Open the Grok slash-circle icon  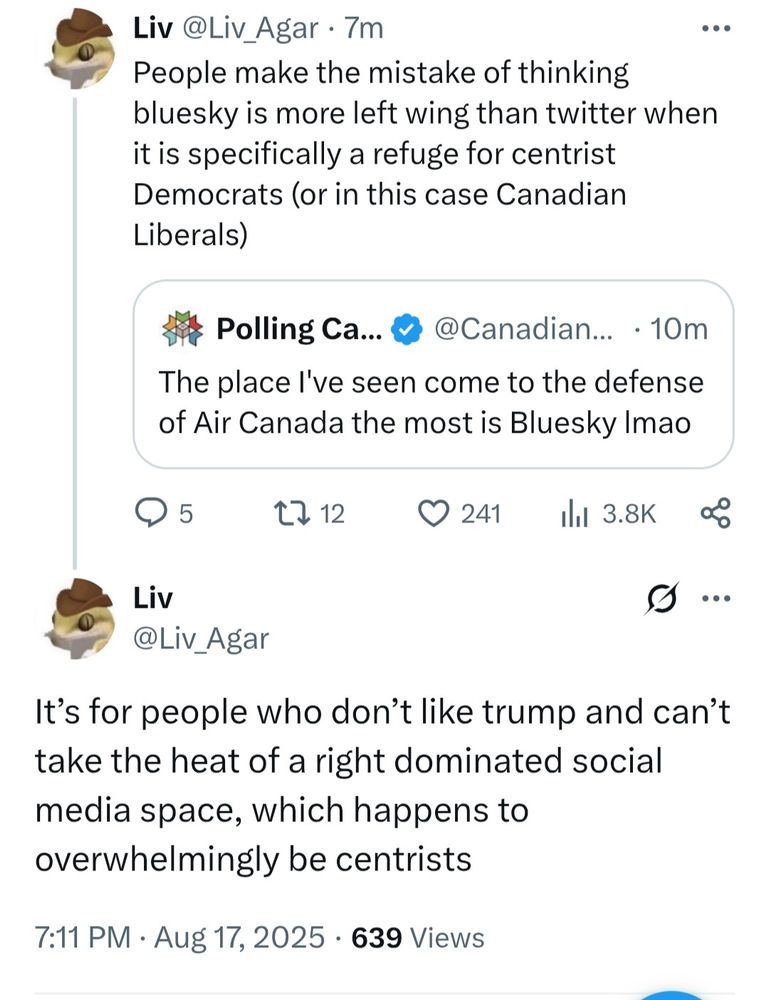click(662, 602)
